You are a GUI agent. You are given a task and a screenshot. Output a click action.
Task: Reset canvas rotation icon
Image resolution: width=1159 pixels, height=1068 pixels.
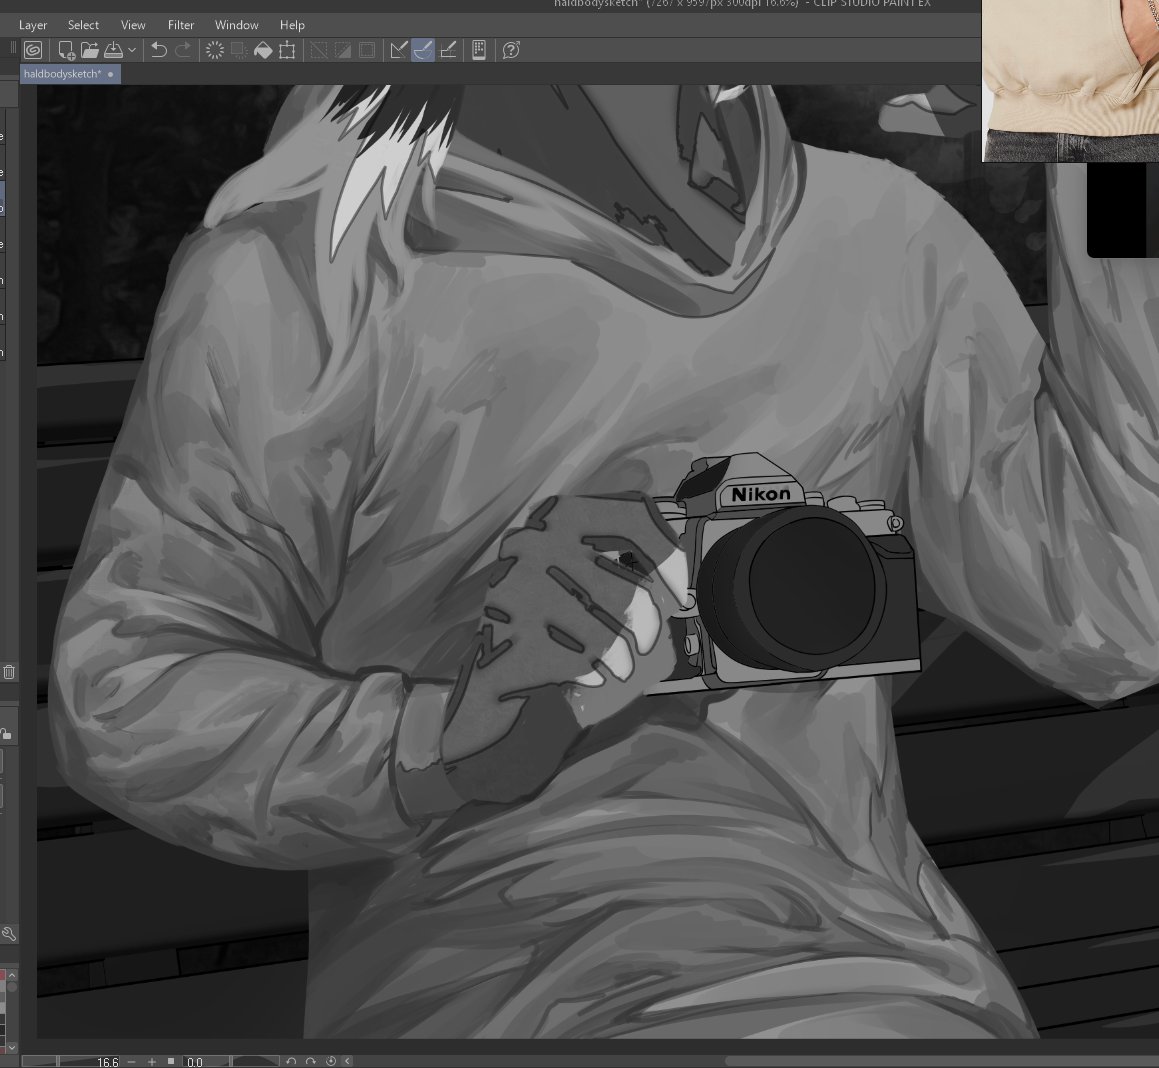tap(330, 1061)
